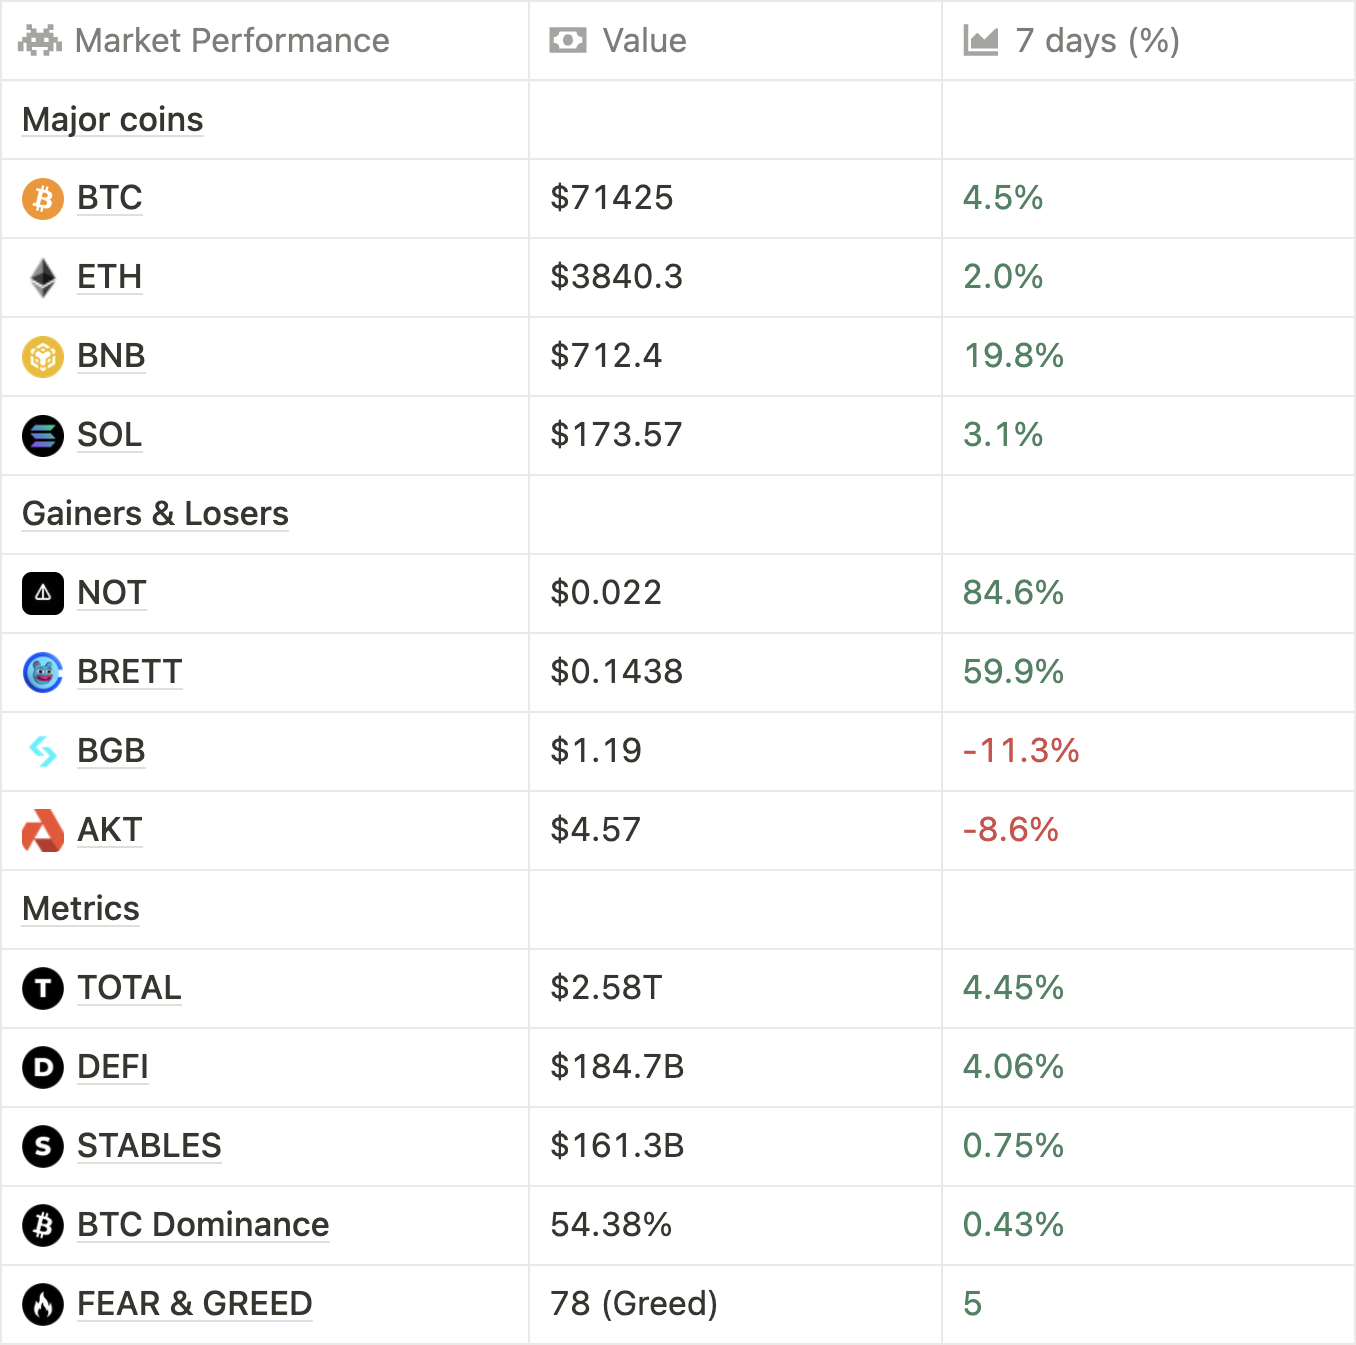Screen dimensions: 1356x1345
Task: Click the Value column header
Action: [644, 41]
